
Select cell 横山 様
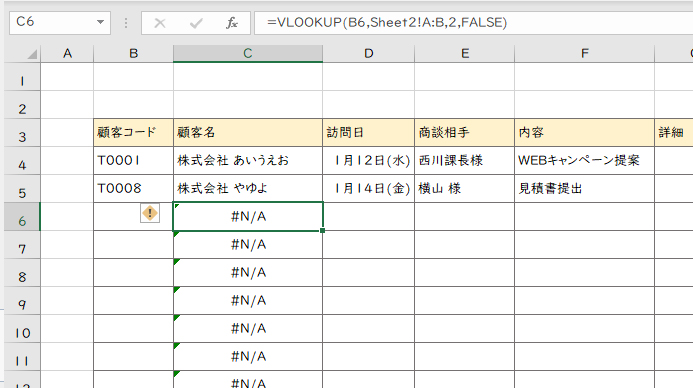[x=465, y=189]
